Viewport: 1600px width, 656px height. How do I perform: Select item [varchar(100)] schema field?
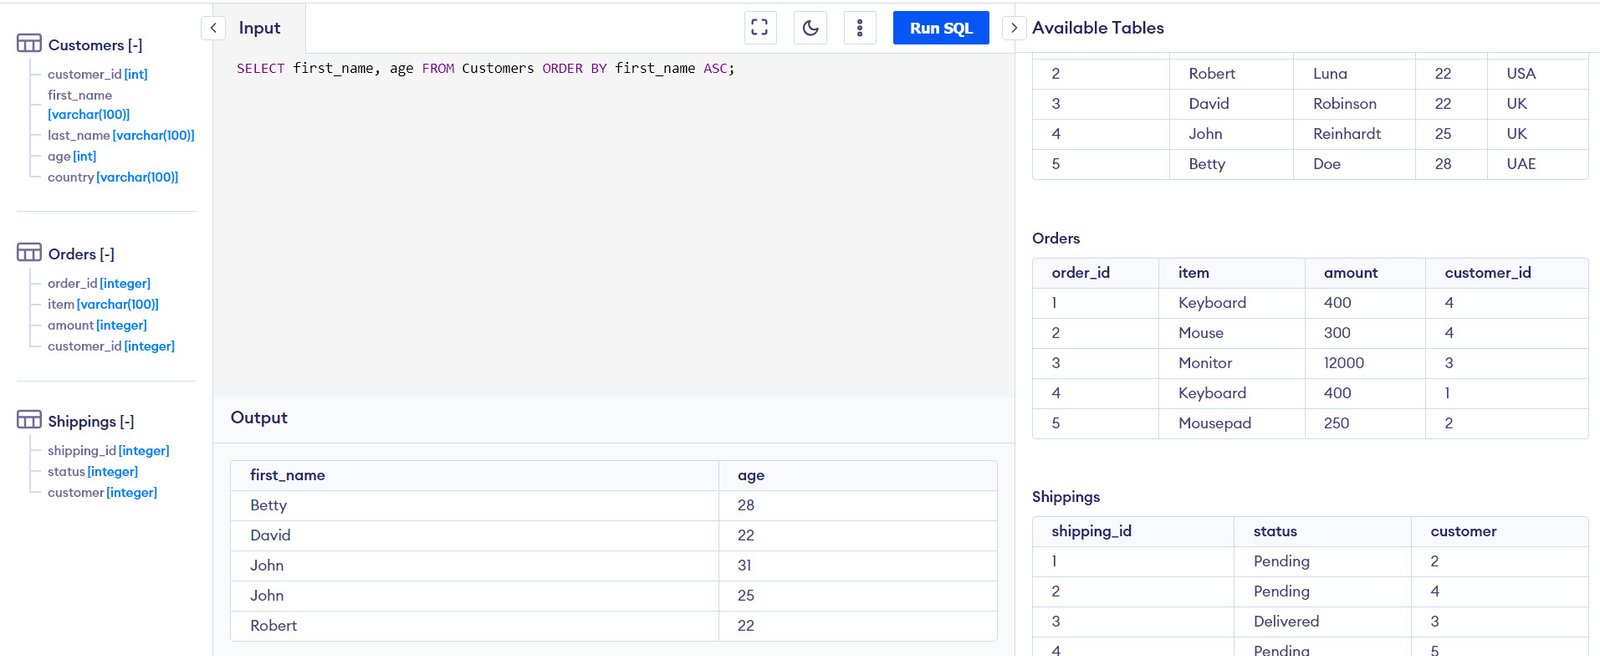pyautogui.click(x=103, y=304)
